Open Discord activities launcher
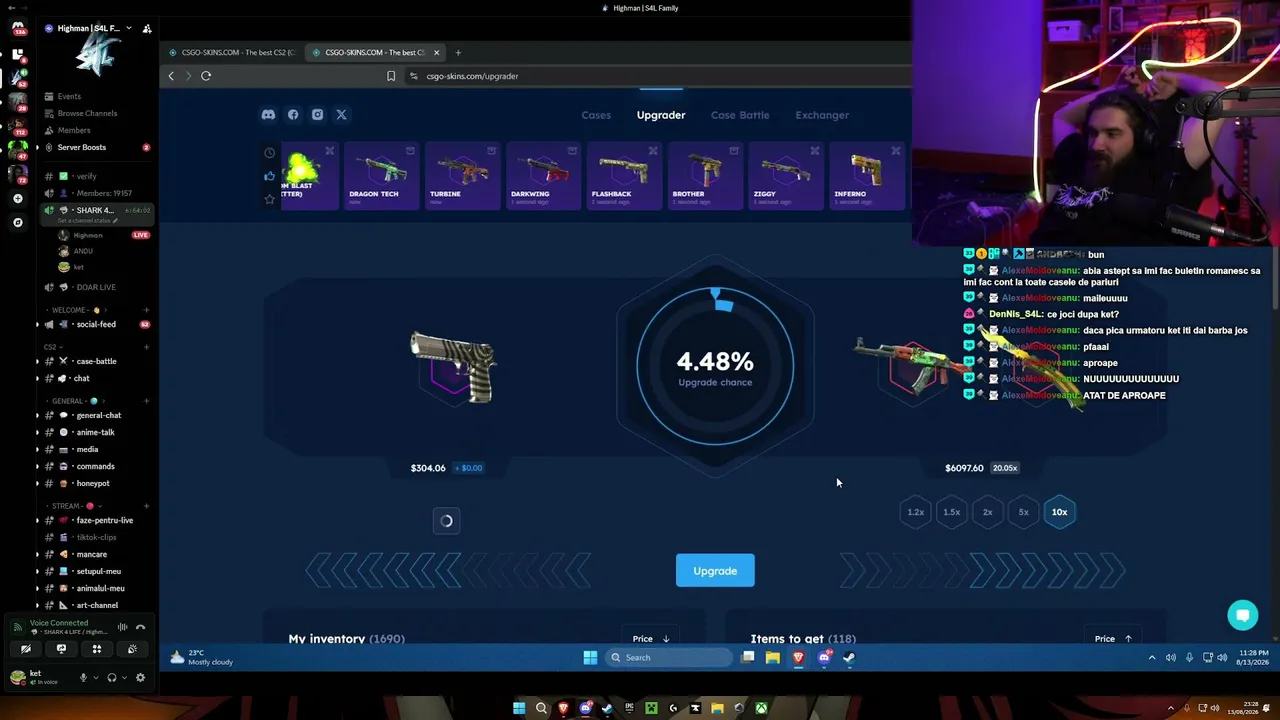Image resolution: width=1280 pixels, height=720 pixels. point(97,649)
